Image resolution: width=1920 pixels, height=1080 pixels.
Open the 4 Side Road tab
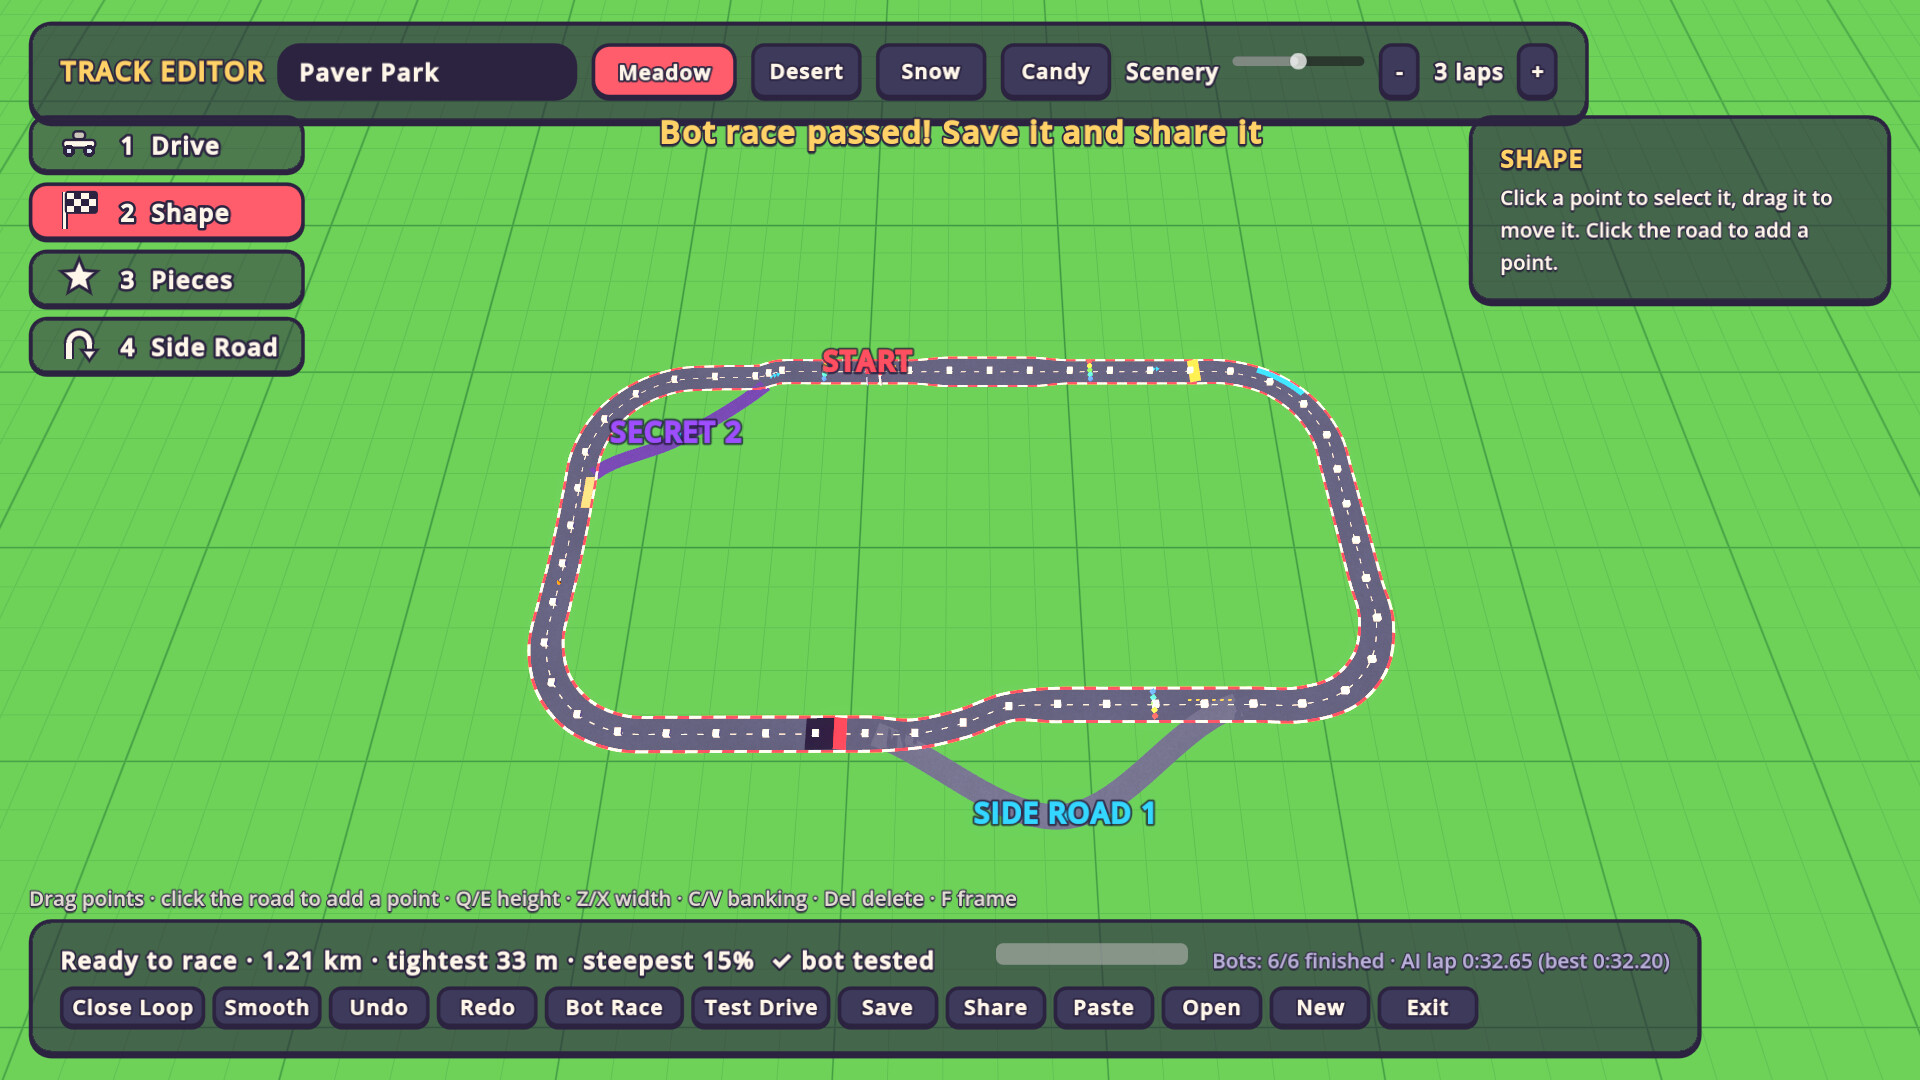pos(167,347)
